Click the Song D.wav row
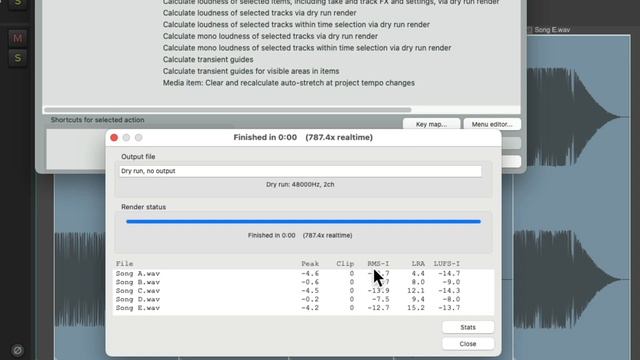Image resolution: width=640 pixels, height=360 pixels. pos(303,299)
